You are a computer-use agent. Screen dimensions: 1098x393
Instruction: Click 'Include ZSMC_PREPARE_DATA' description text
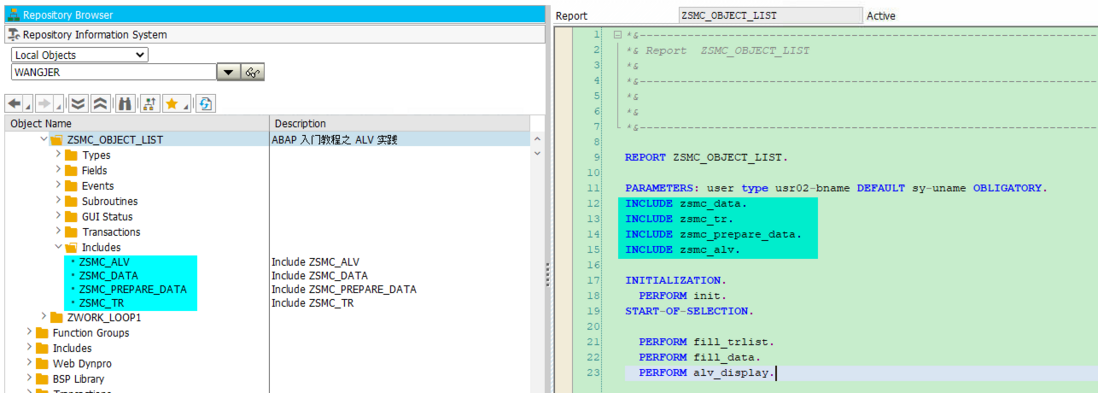pos(344,289)
